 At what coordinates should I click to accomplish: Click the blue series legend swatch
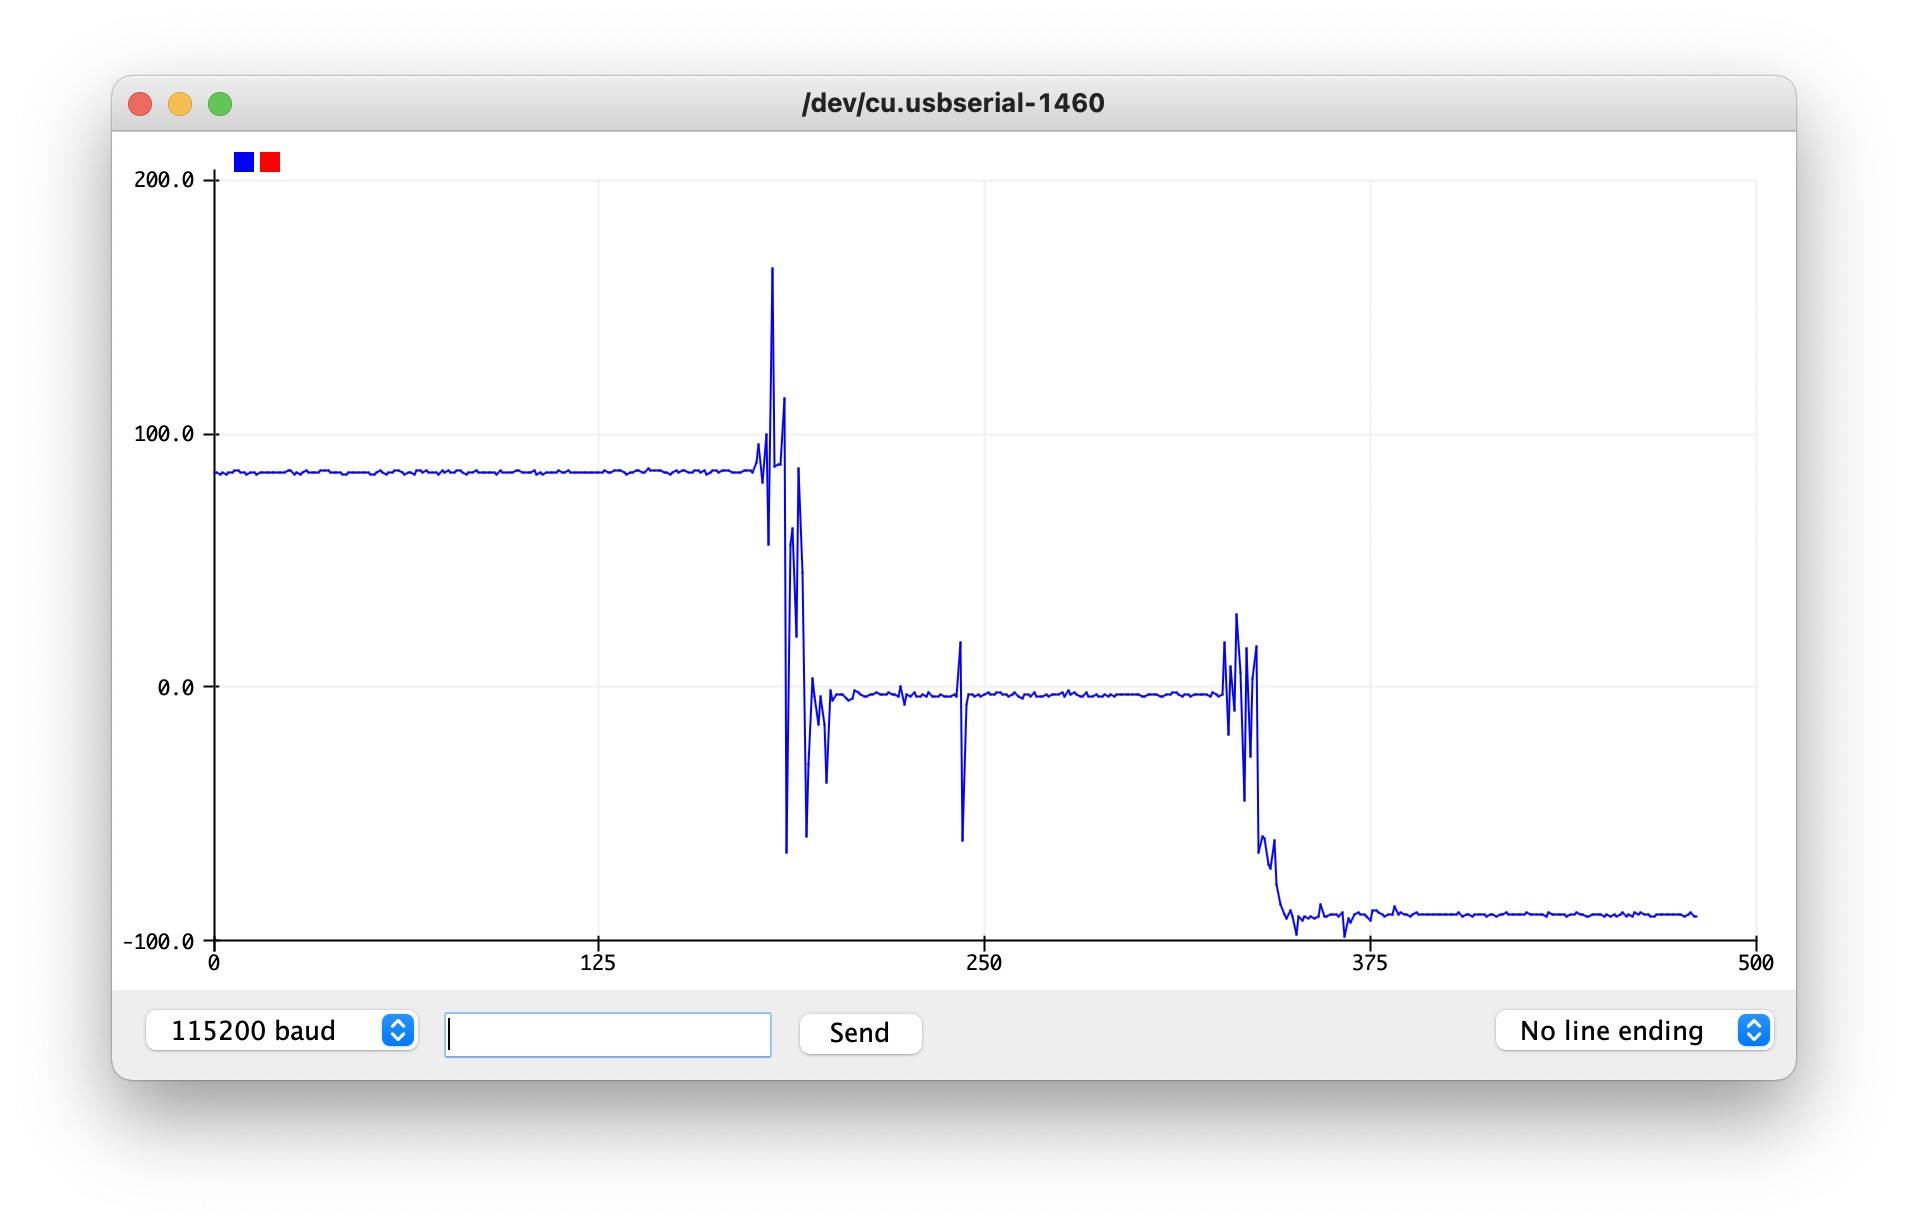[x=244, y=162]
